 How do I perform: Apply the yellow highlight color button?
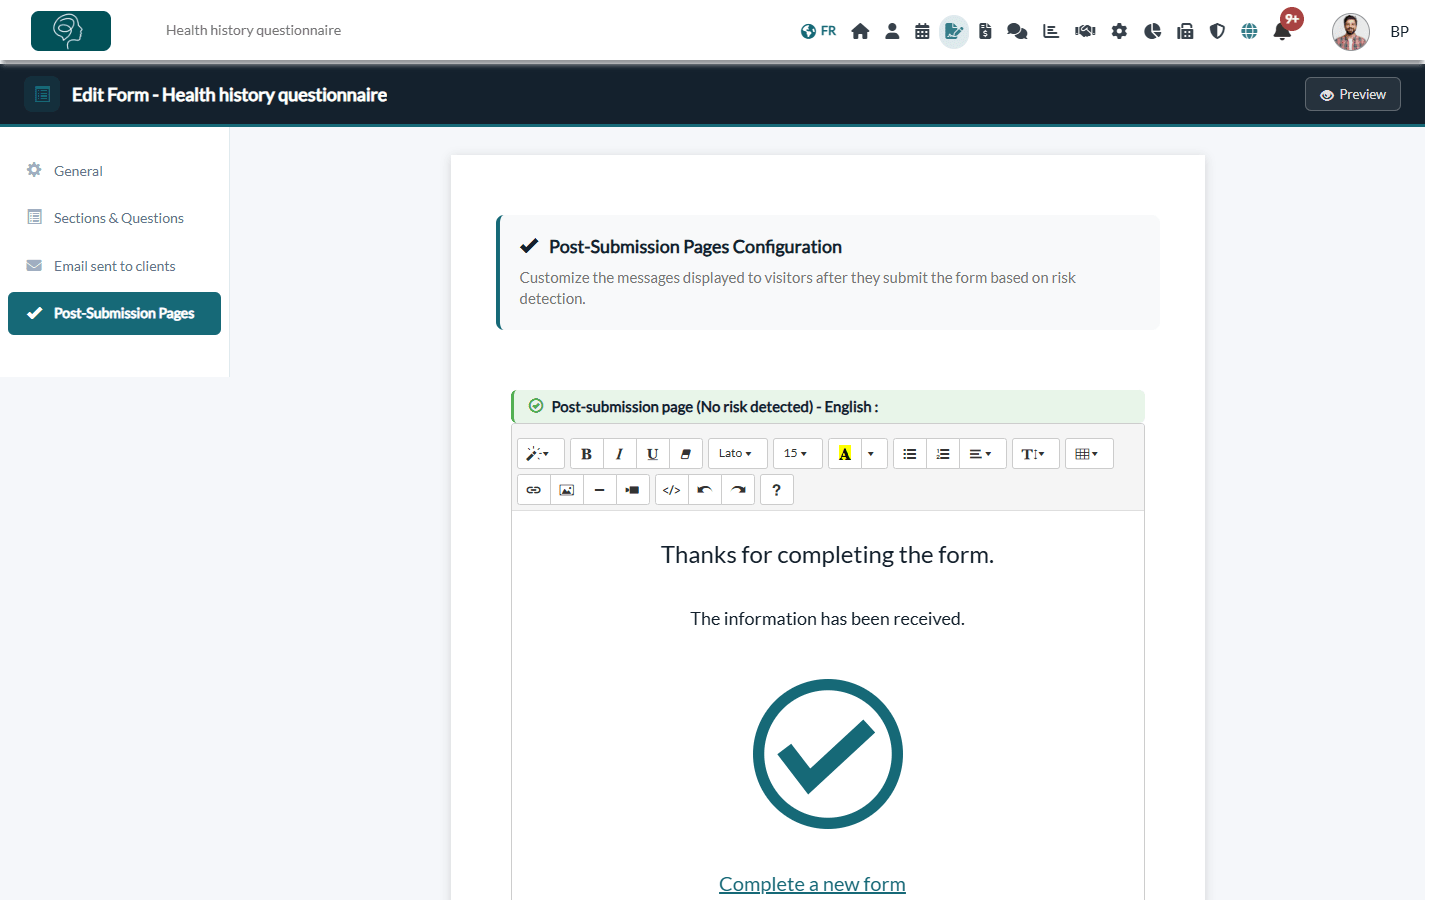[x=845, y=454]
